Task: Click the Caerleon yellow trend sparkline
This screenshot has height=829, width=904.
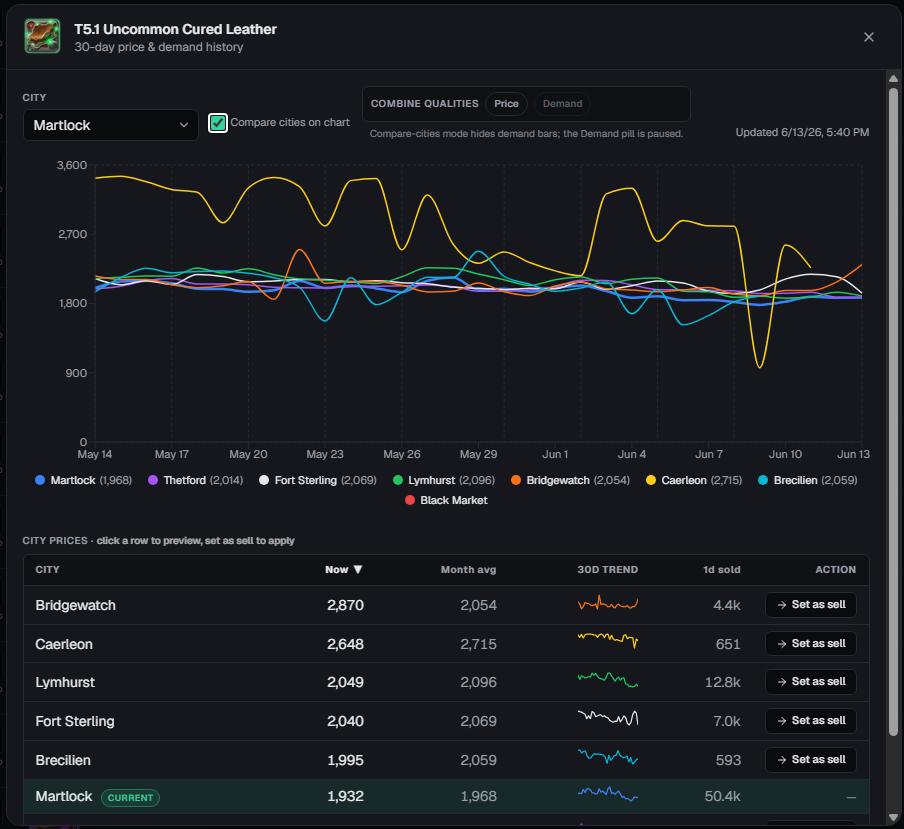Action: 608,640
